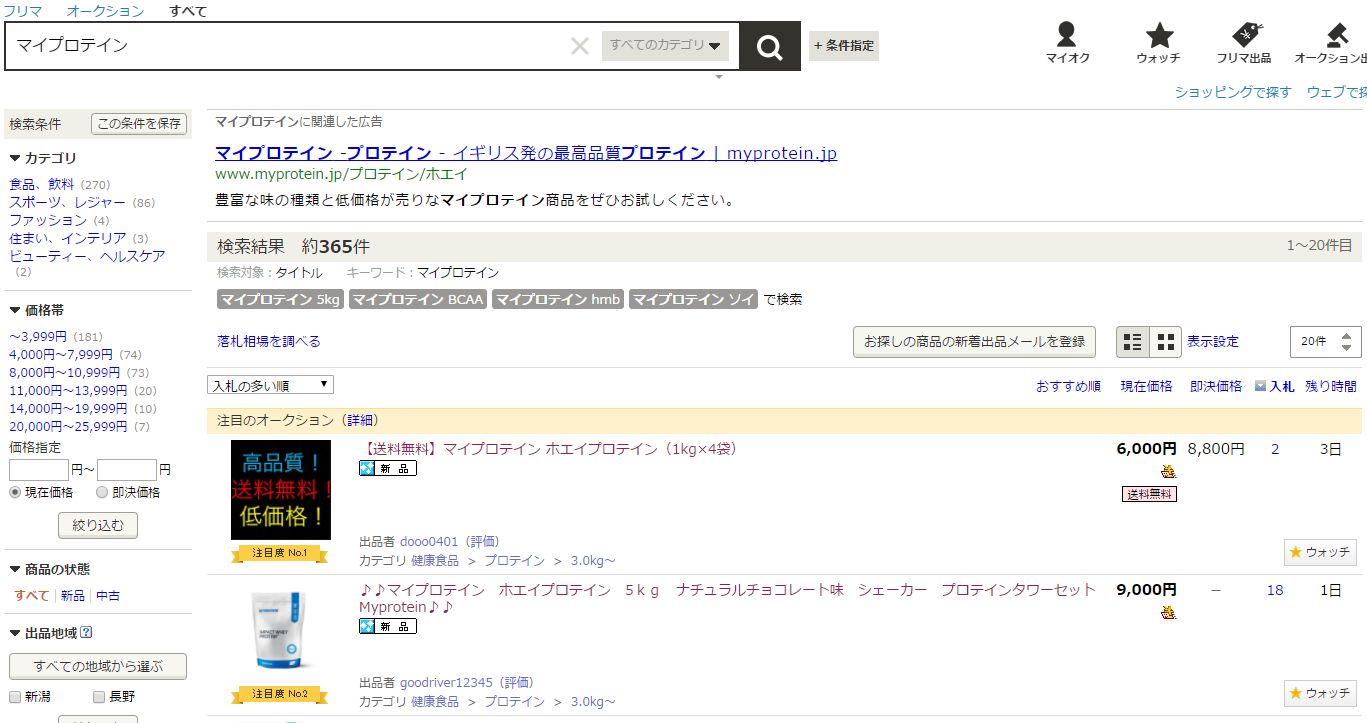Screen dimensions: 1367x723
Task: Filter by 食品、飲料 category
Action: coord(42,184)
